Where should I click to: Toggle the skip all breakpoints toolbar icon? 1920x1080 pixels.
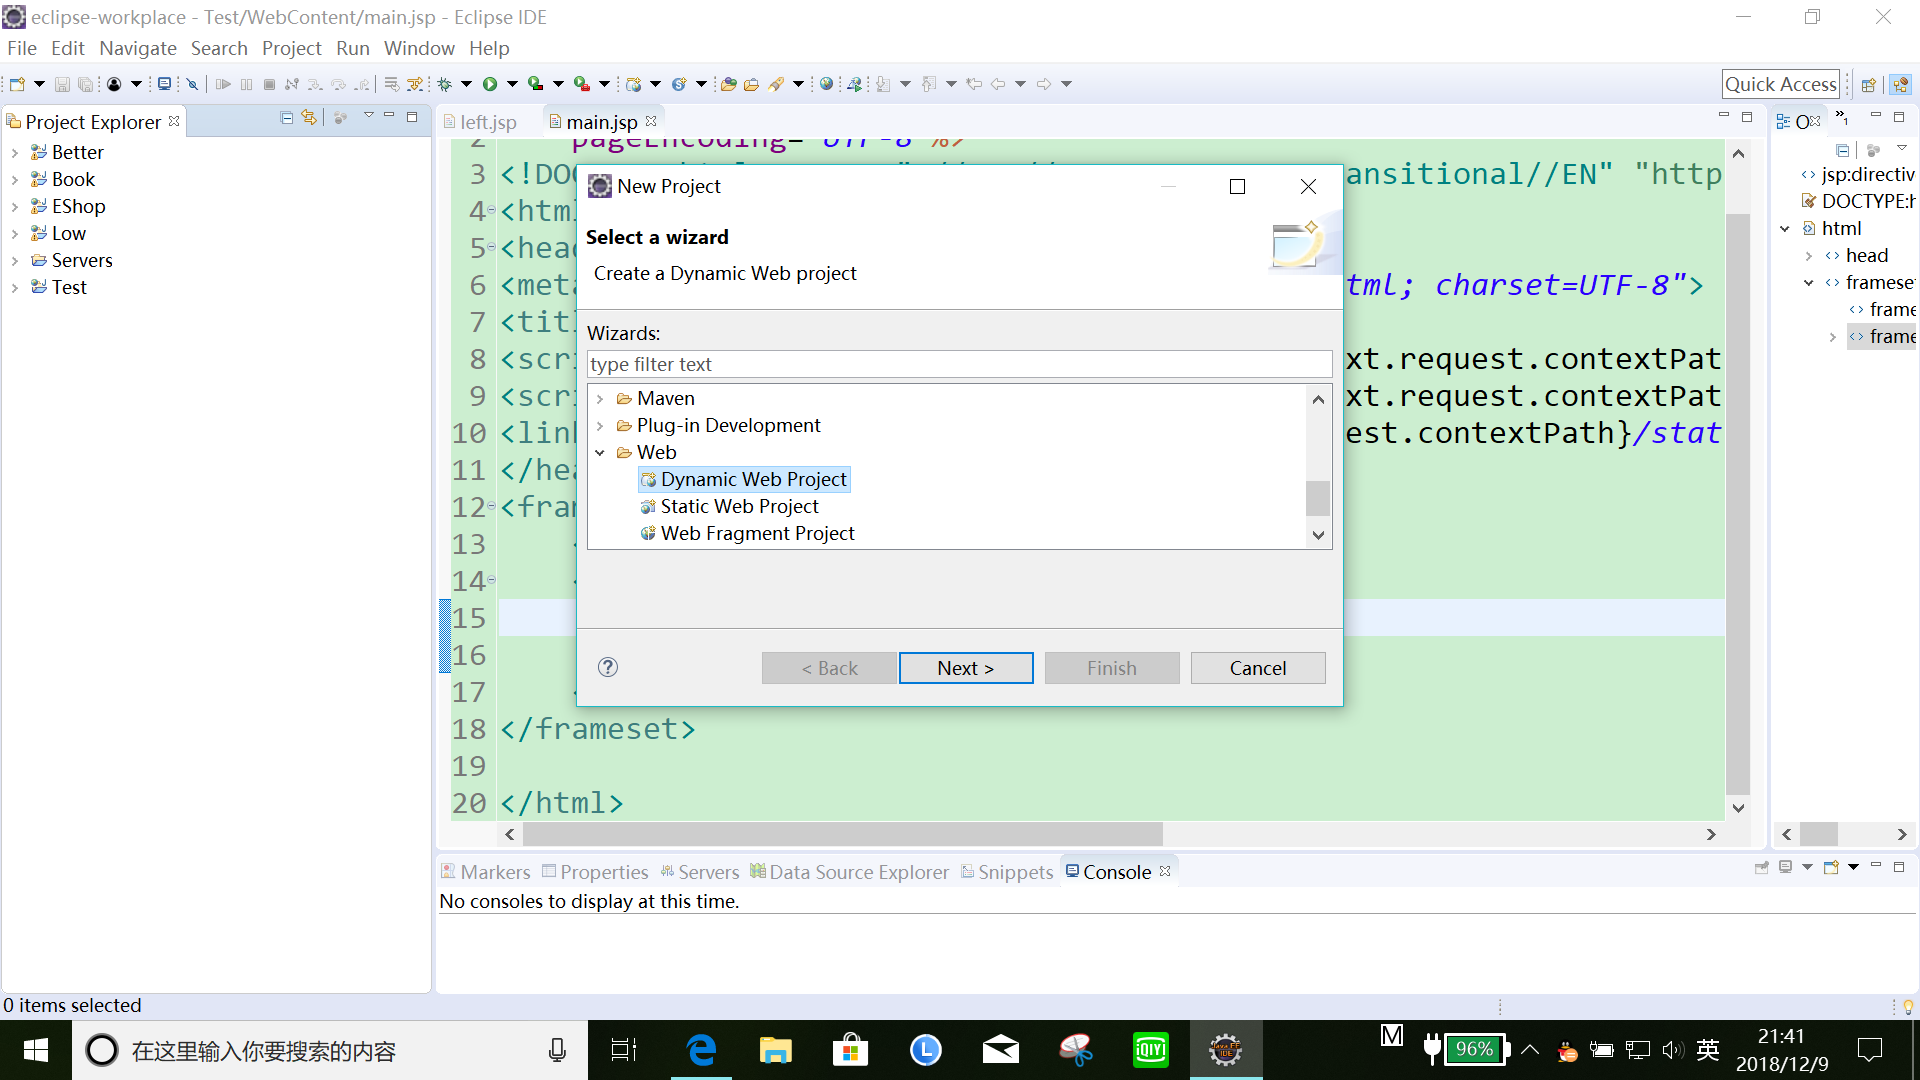pyautogui.click(x=192, y=84)
